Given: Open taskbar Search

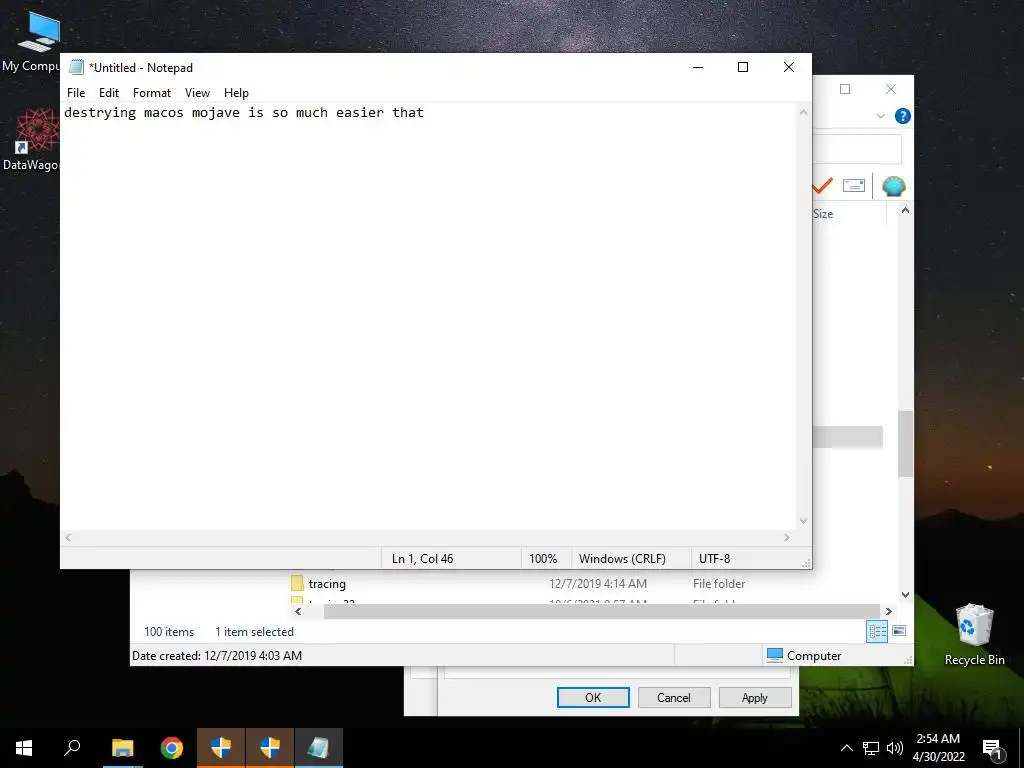Looking at the screenshot, I should click(x=72, y=748).
